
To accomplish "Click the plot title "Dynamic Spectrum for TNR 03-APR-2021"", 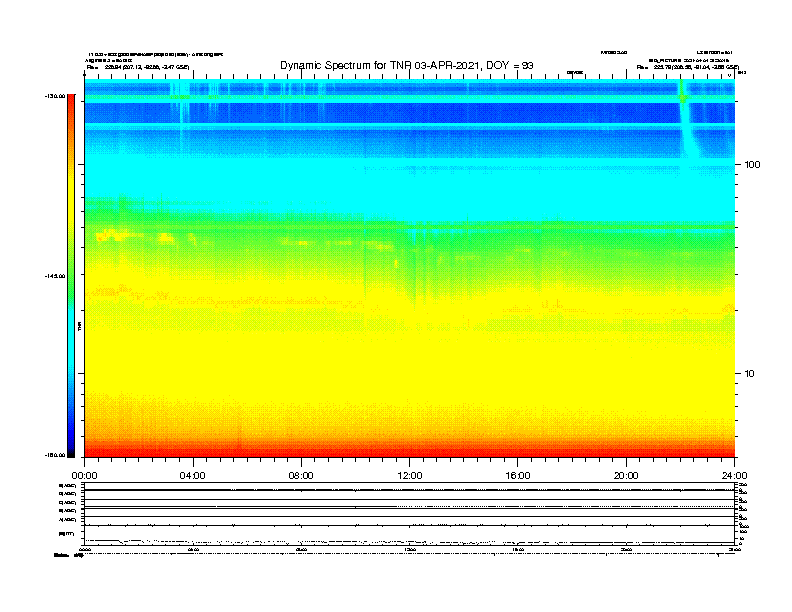I will click(x=380, y=65).
